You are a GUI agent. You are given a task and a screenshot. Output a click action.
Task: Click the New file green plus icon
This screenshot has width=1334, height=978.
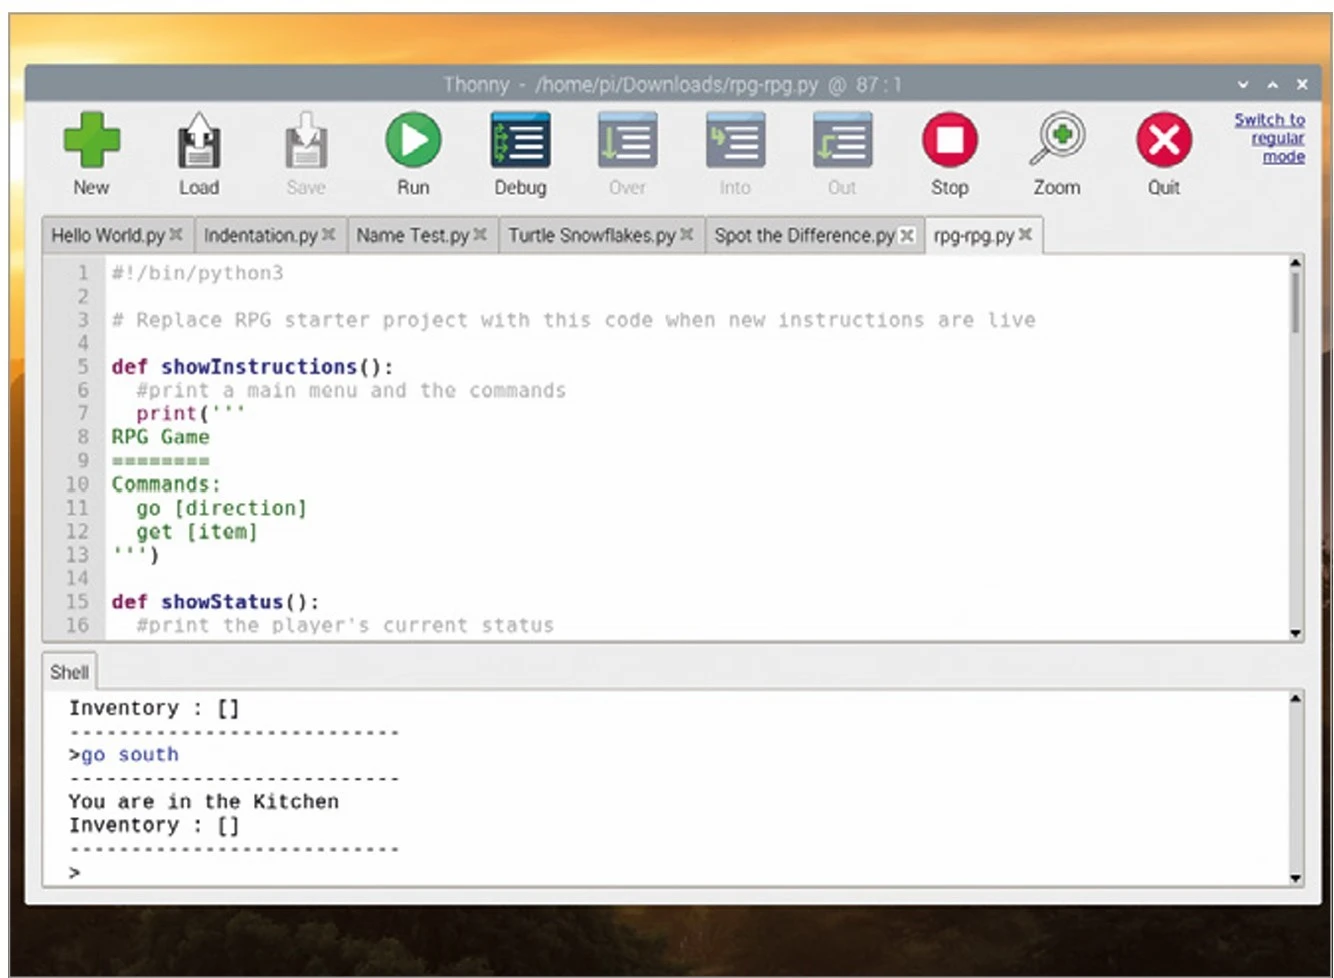click(91, 140)
